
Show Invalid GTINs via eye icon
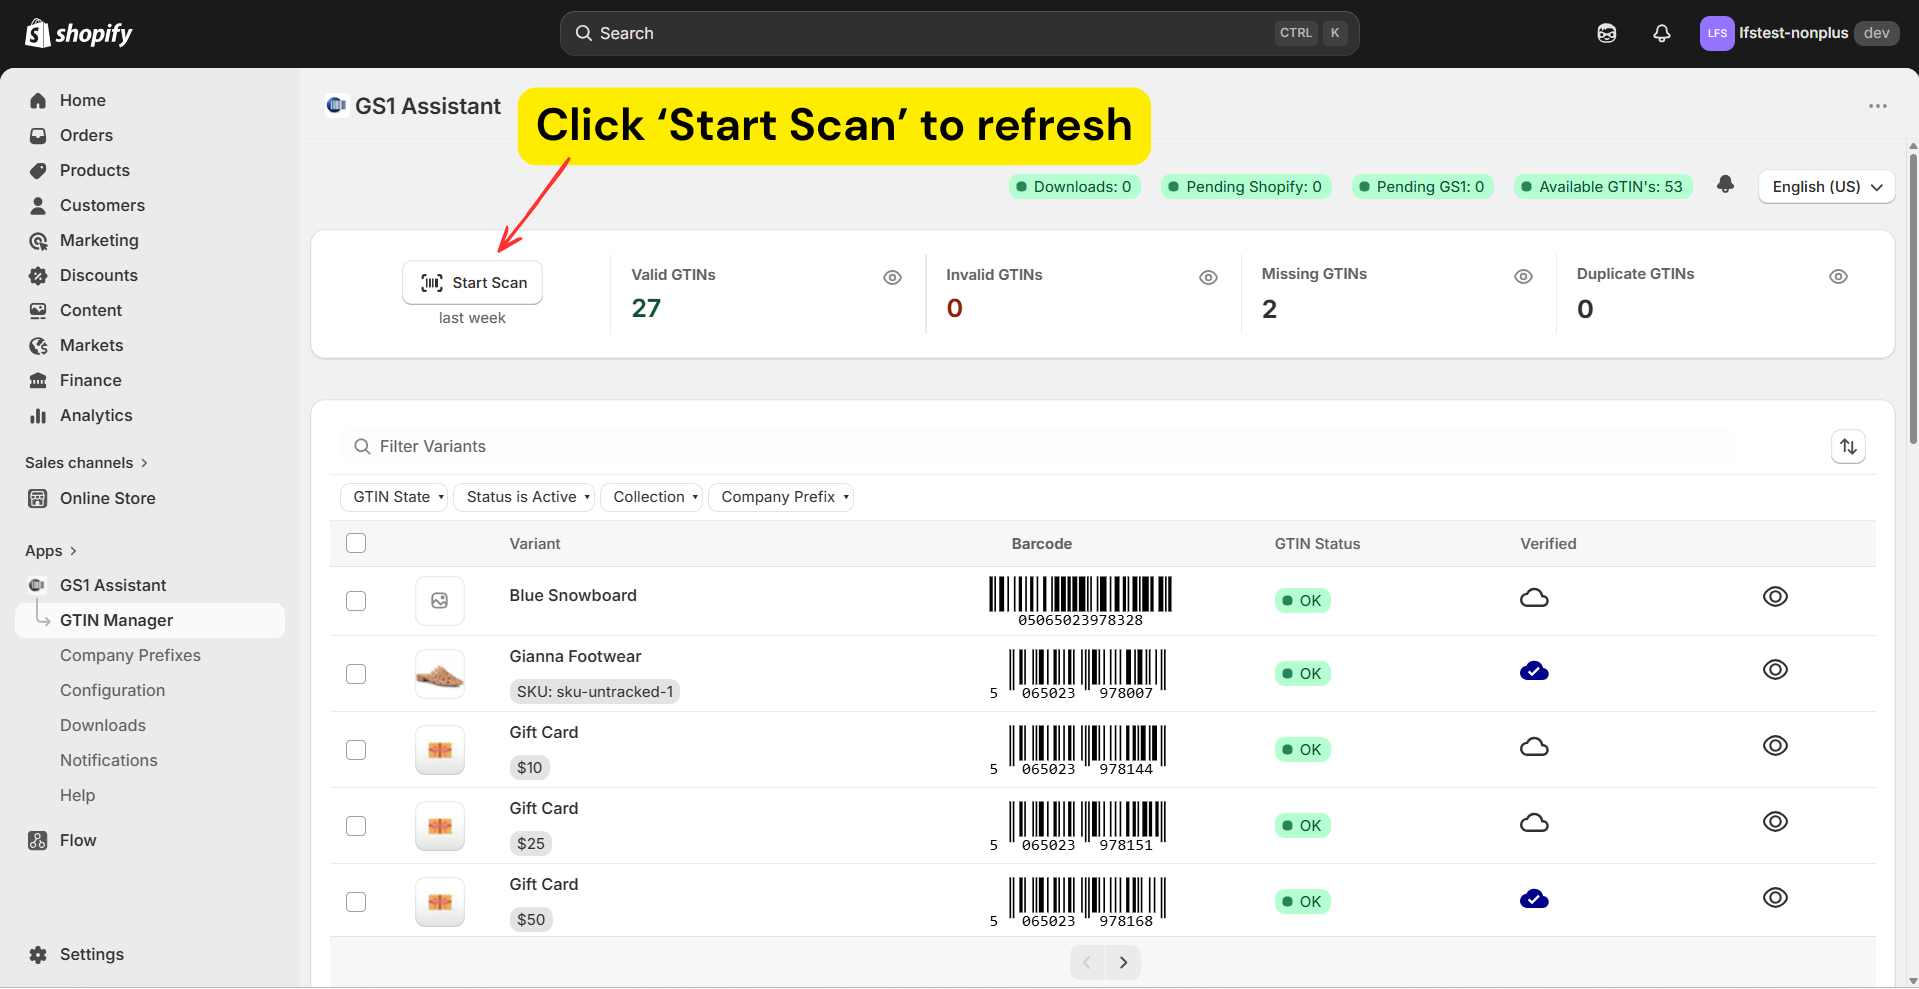tap(1208, 278)
